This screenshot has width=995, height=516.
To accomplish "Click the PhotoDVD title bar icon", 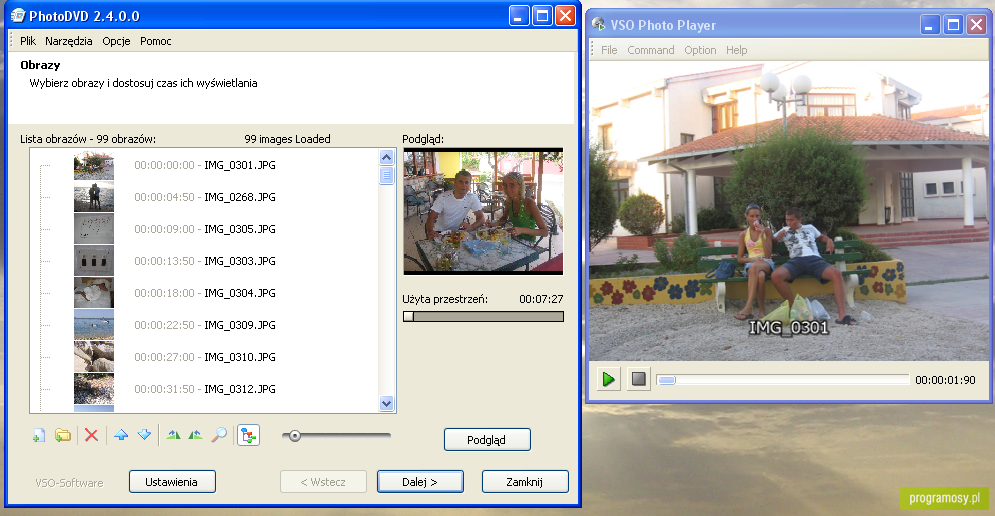I will 18,16.
